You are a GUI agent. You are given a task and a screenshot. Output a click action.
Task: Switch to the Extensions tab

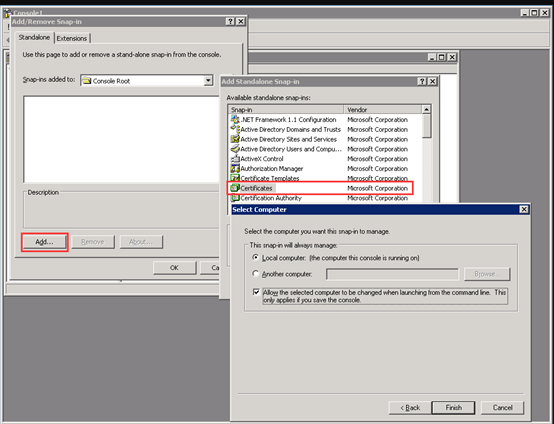tap(72, 38)
